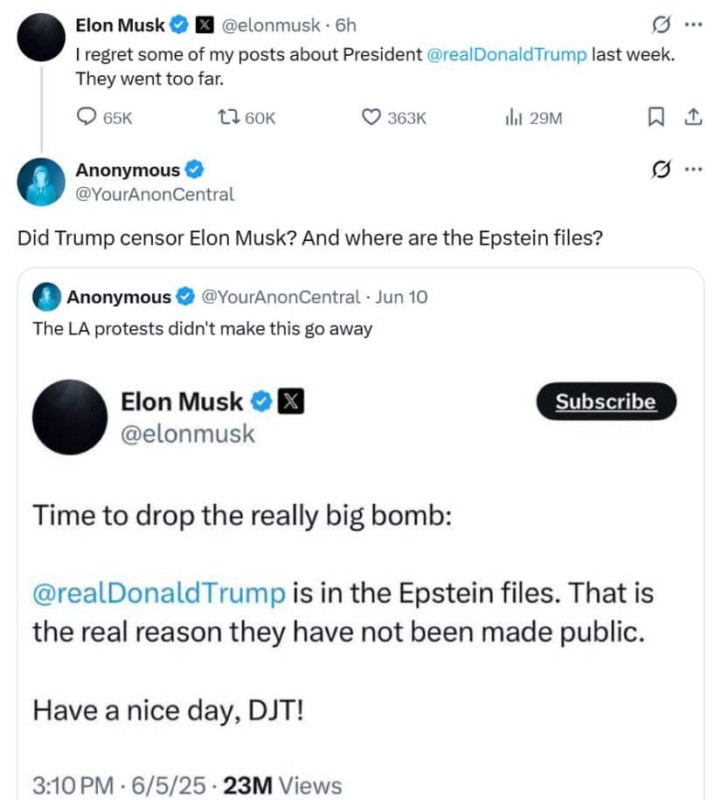Viewport: 721px width, 800px height.
Task: Open quoted text about LA protests
Action: coord(202,328)
